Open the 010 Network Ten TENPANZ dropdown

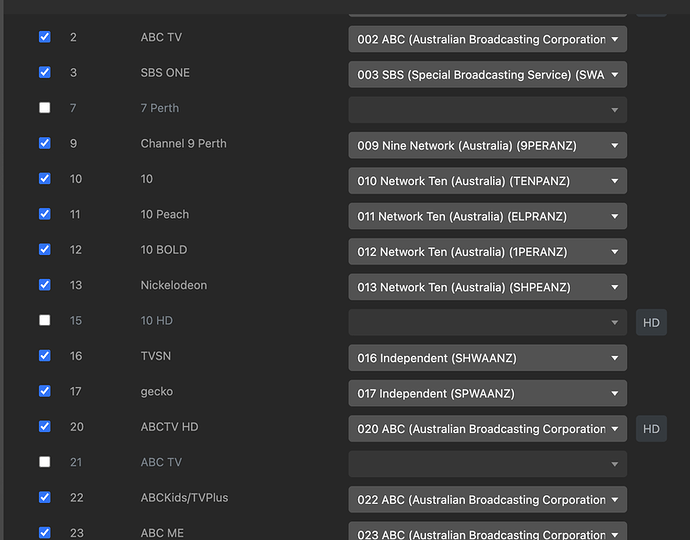pos(488,181)
